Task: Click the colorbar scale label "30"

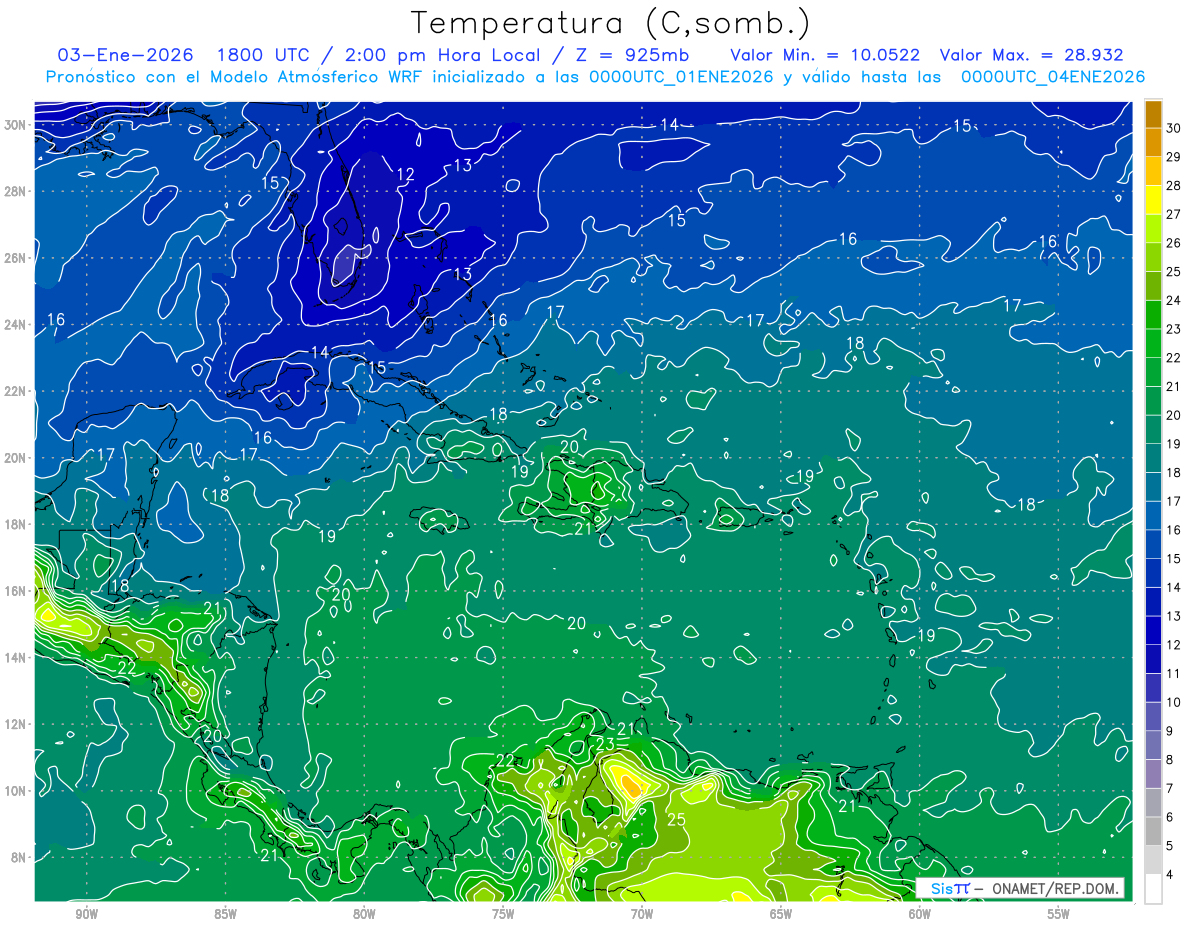Action: point(1174,127)
